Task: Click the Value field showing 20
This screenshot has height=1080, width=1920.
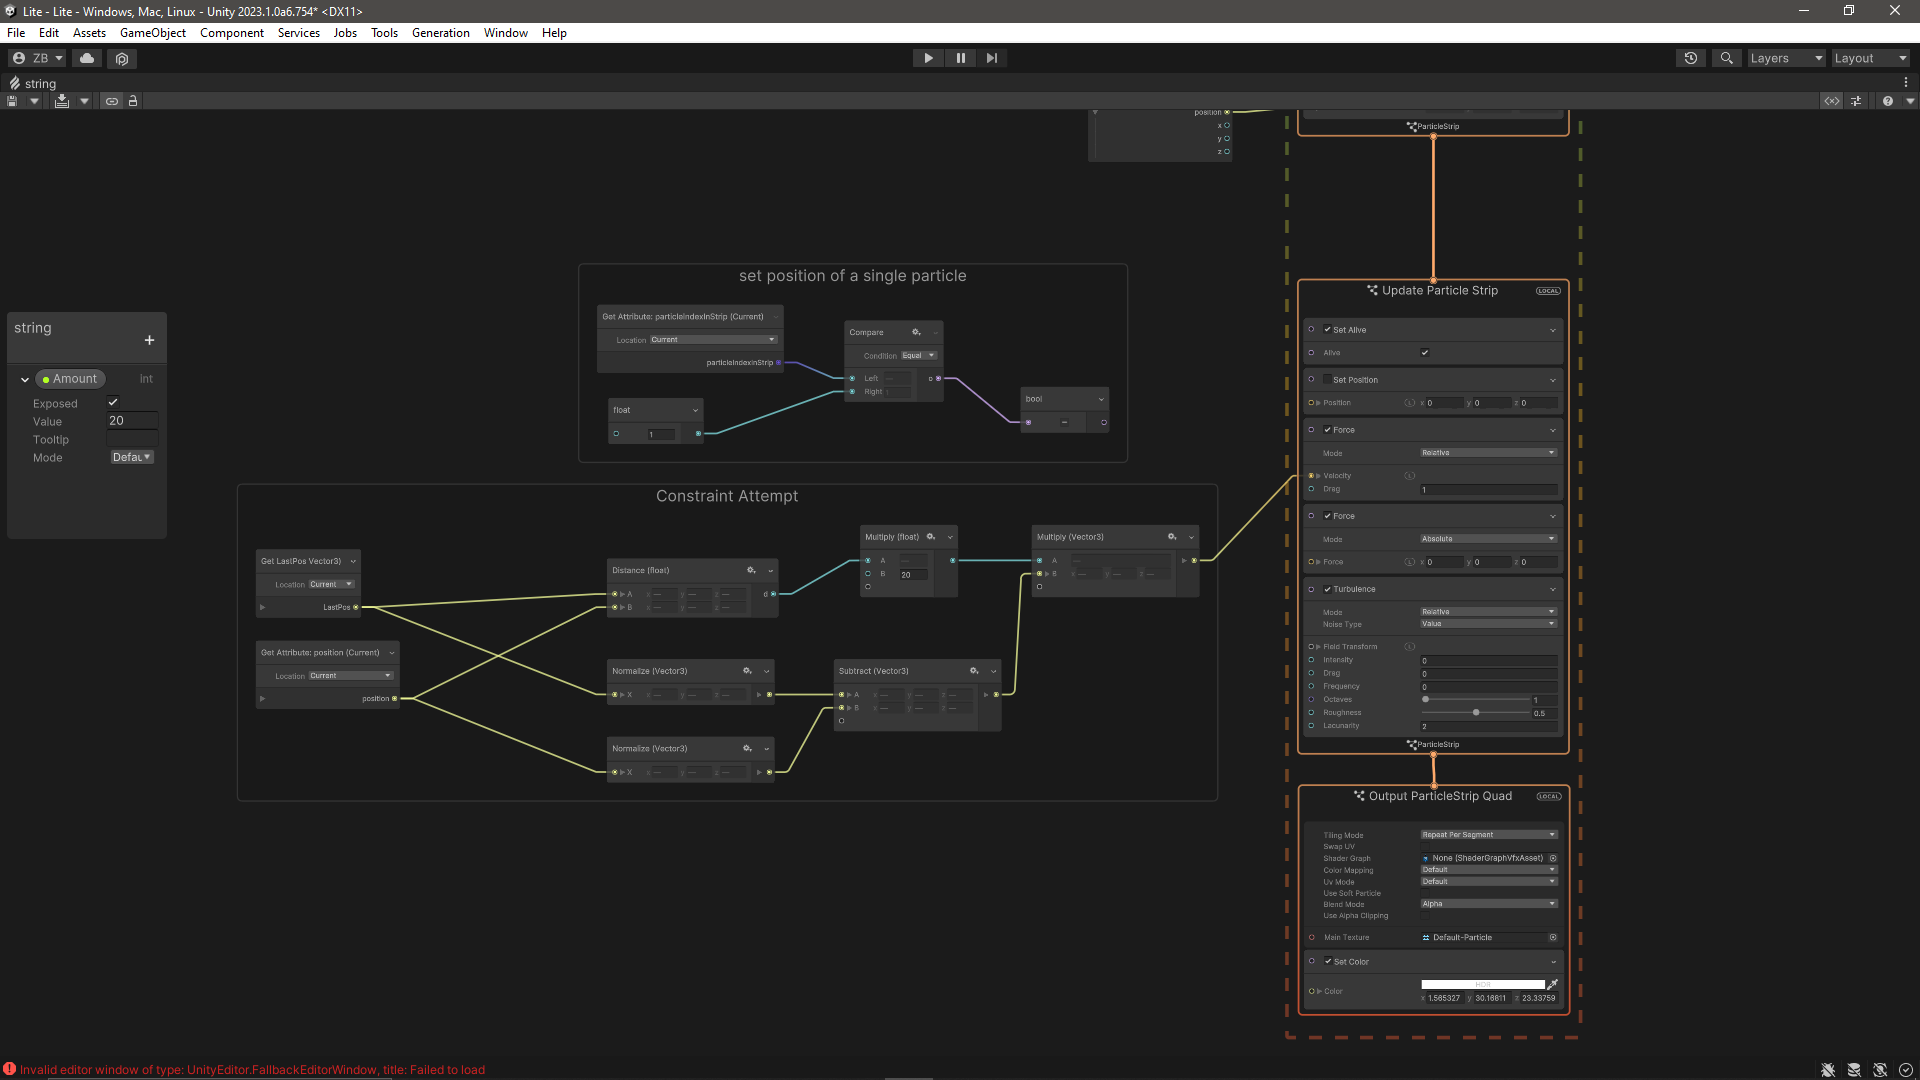Action: click(x=131, y=421)
